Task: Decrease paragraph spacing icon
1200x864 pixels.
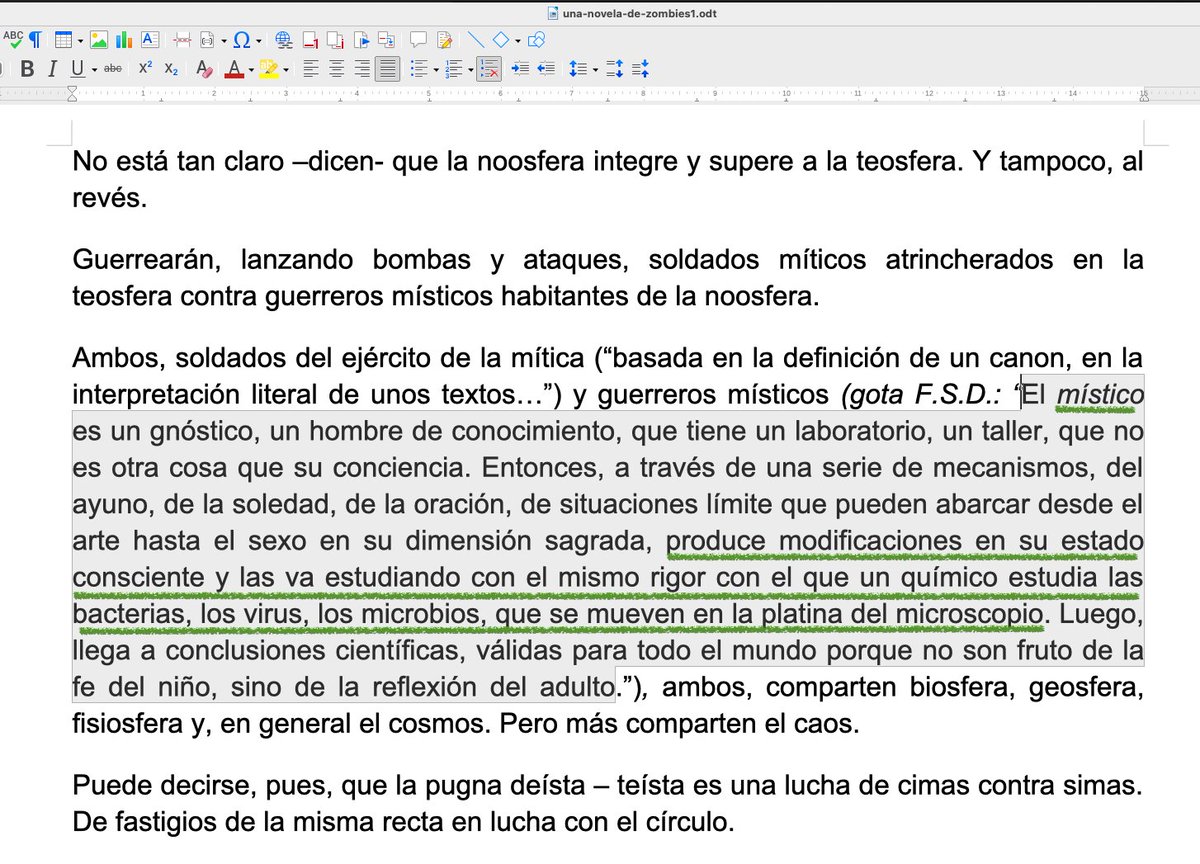Action: pos(641,69)
